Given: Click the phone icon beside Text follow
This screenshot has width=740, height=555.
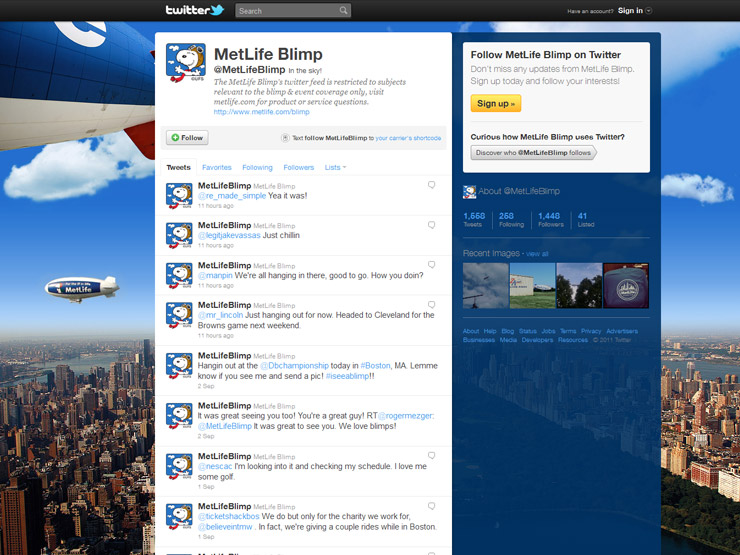Looking at the screenshot, I should click(285, 138).
